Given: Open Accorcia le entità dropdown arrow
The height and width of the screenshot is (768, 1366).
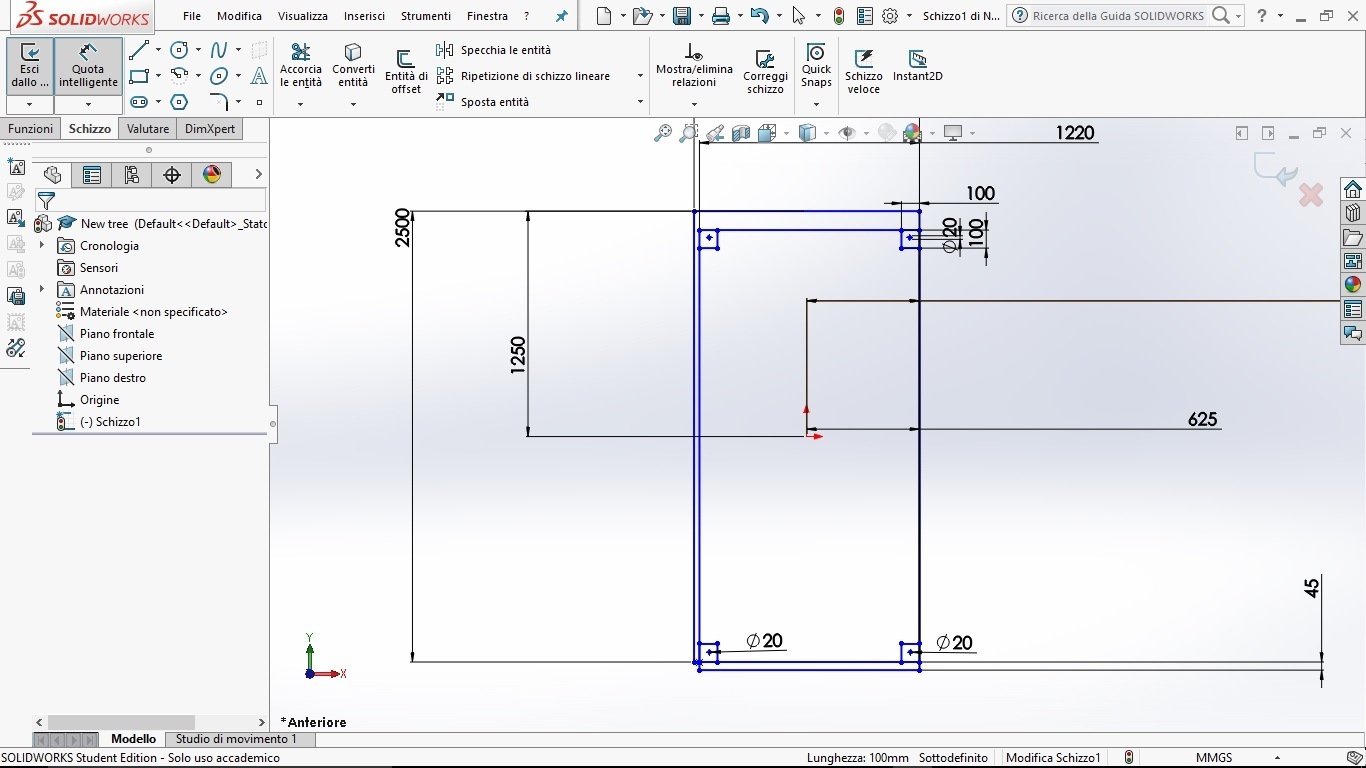Looking at the screenshot, I should (300, 104).
